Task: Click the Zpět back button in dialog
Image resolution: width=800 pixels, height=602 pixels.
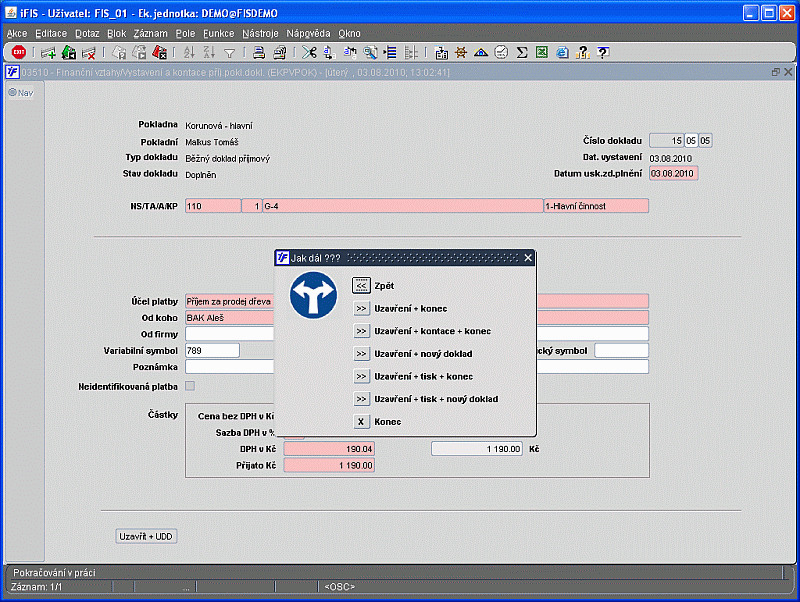Action: tap(362, 285)
